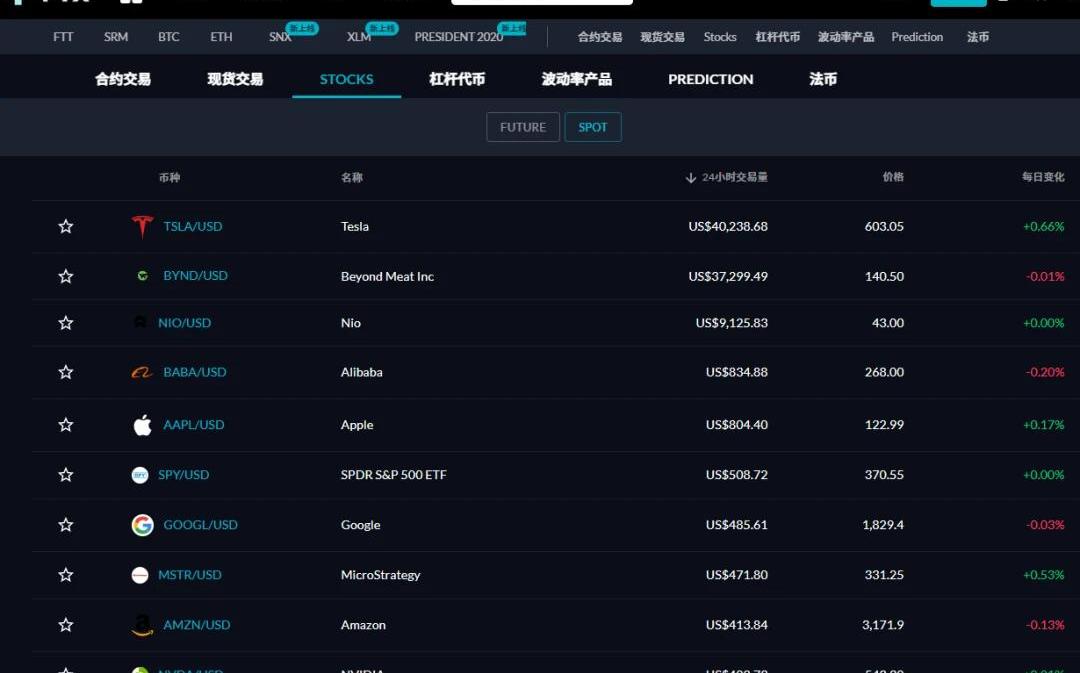Click the Amazon logo icon
This screenshot has width=1080, height=673.
(x=143, y=625)
